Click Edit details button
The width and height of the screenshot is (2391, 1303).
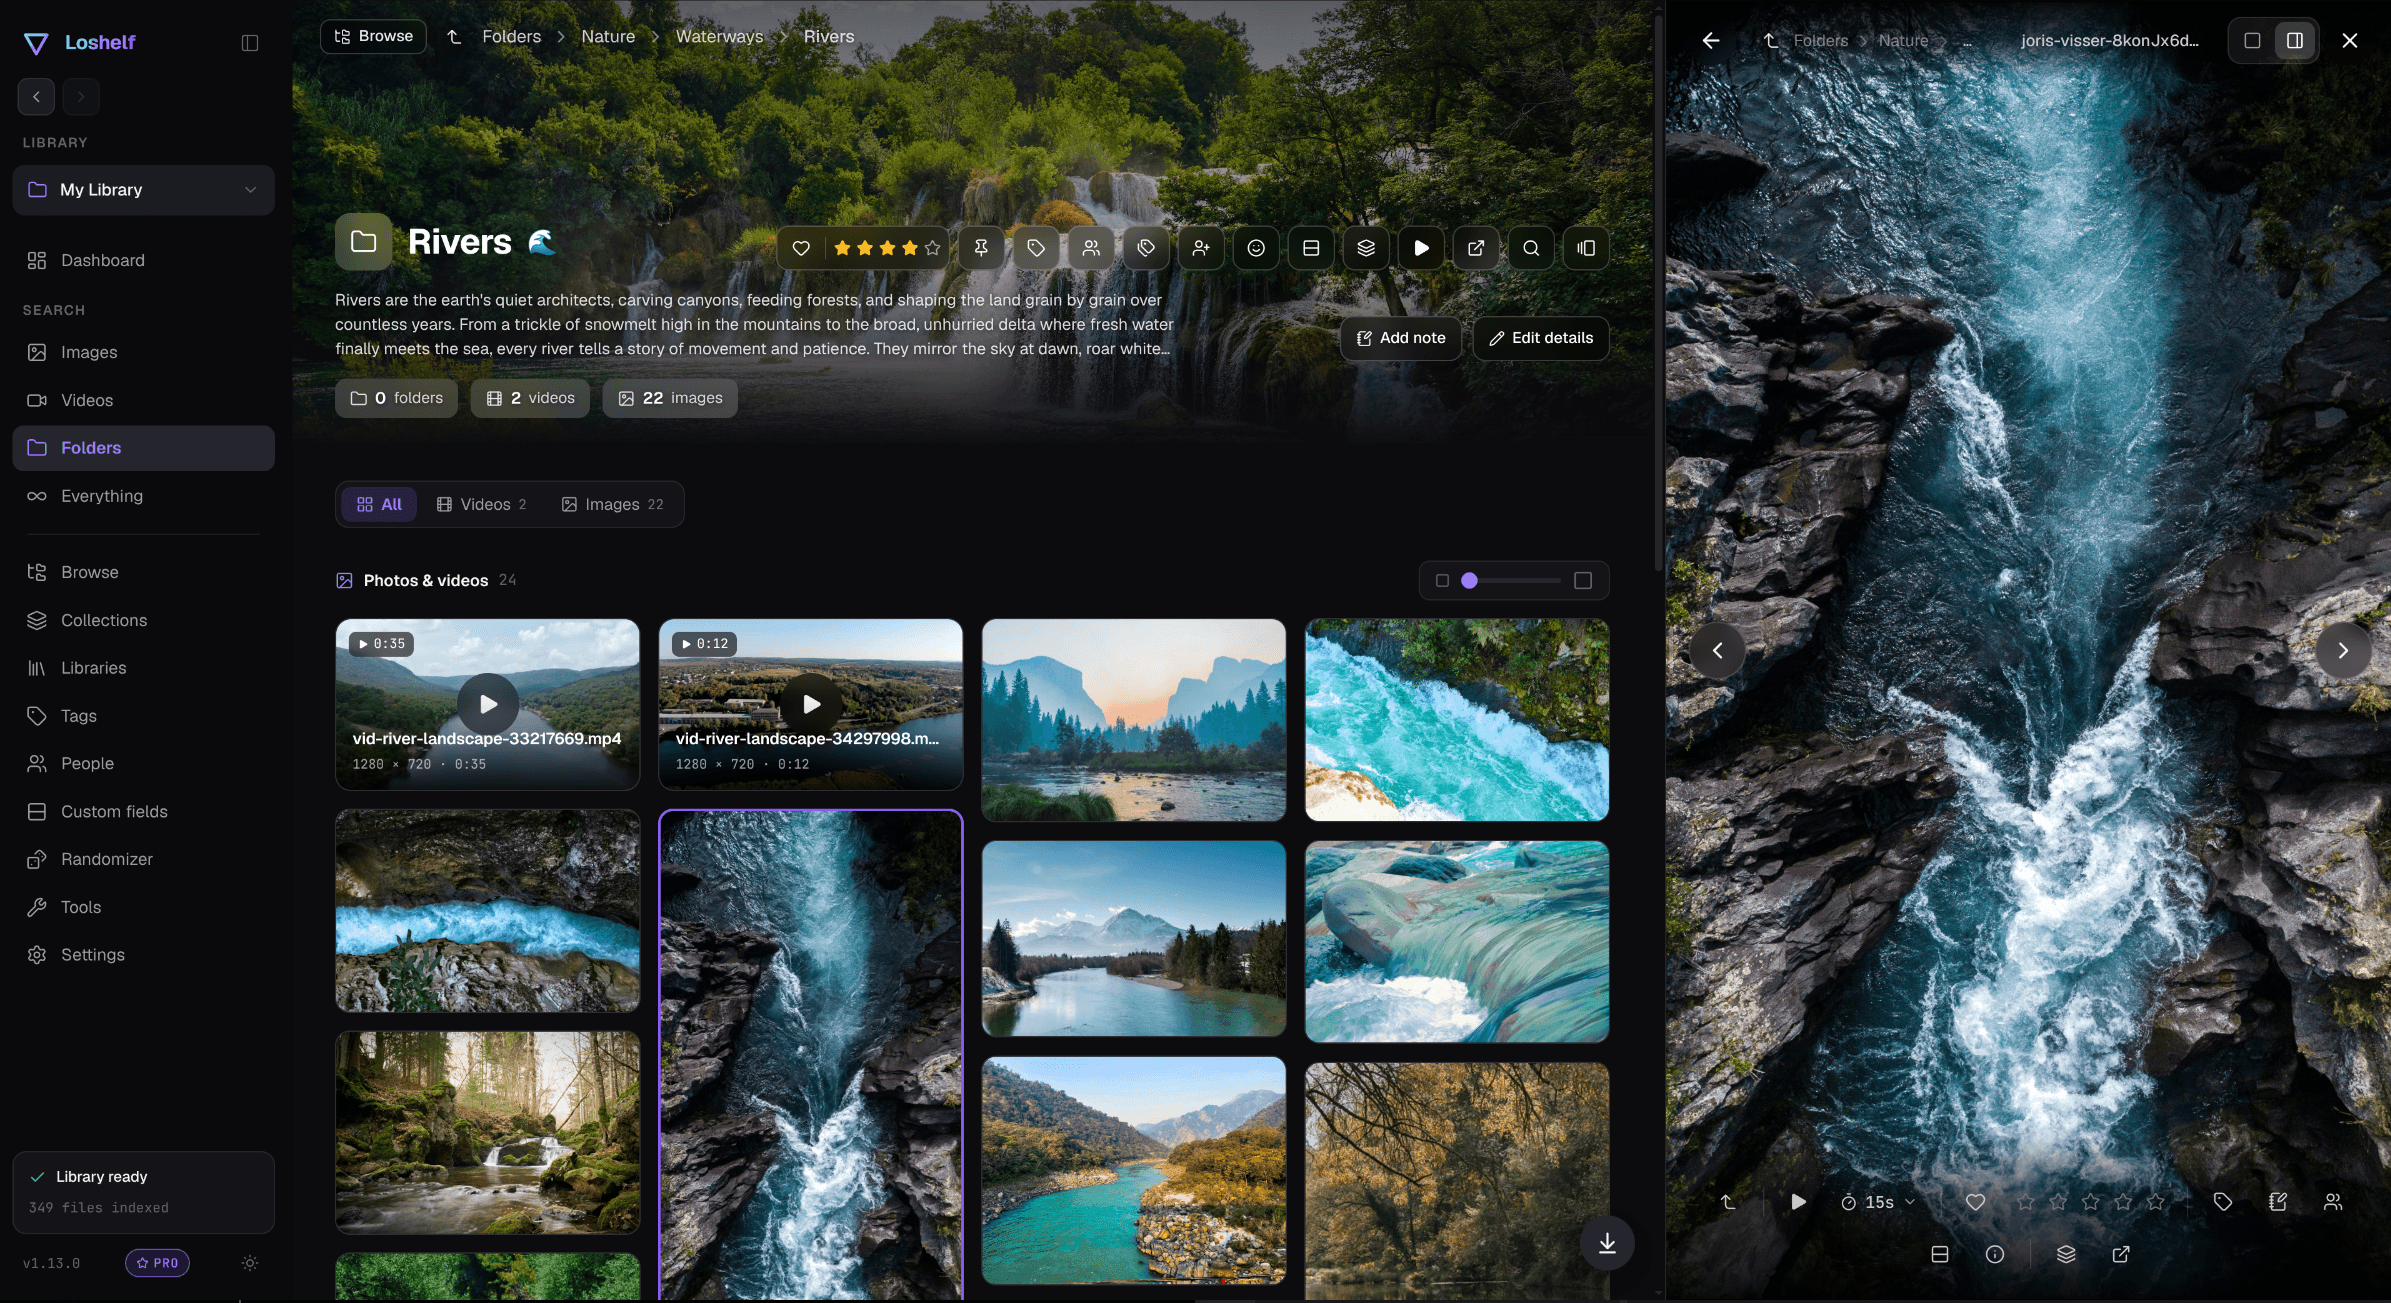tap(1541, 338)
